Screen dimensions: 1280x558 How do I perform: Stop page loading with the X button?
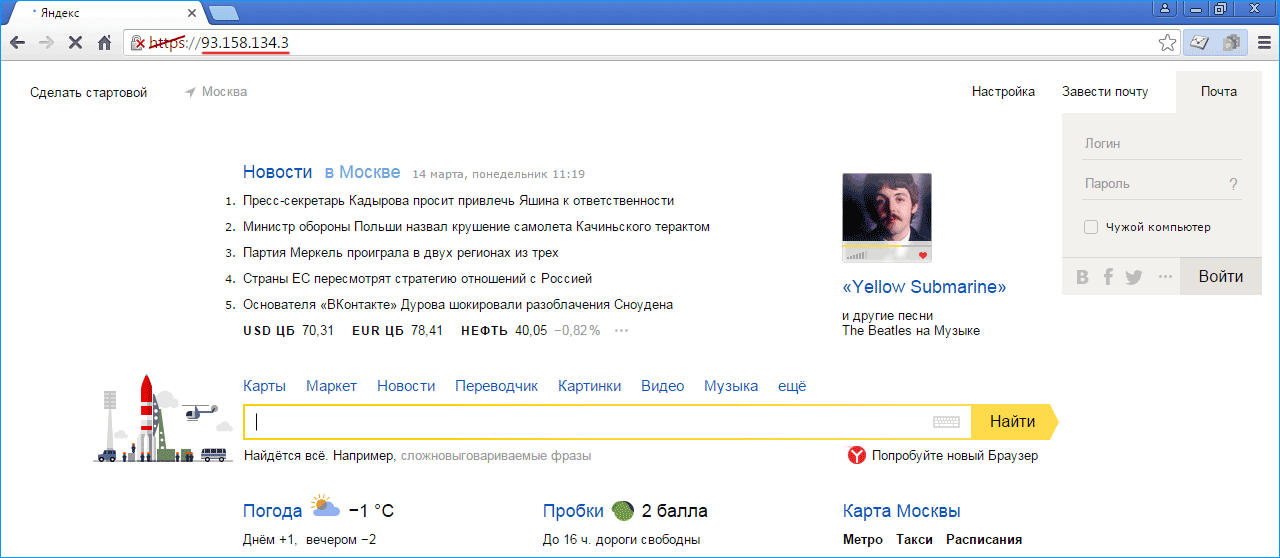[x=74, y=43]
